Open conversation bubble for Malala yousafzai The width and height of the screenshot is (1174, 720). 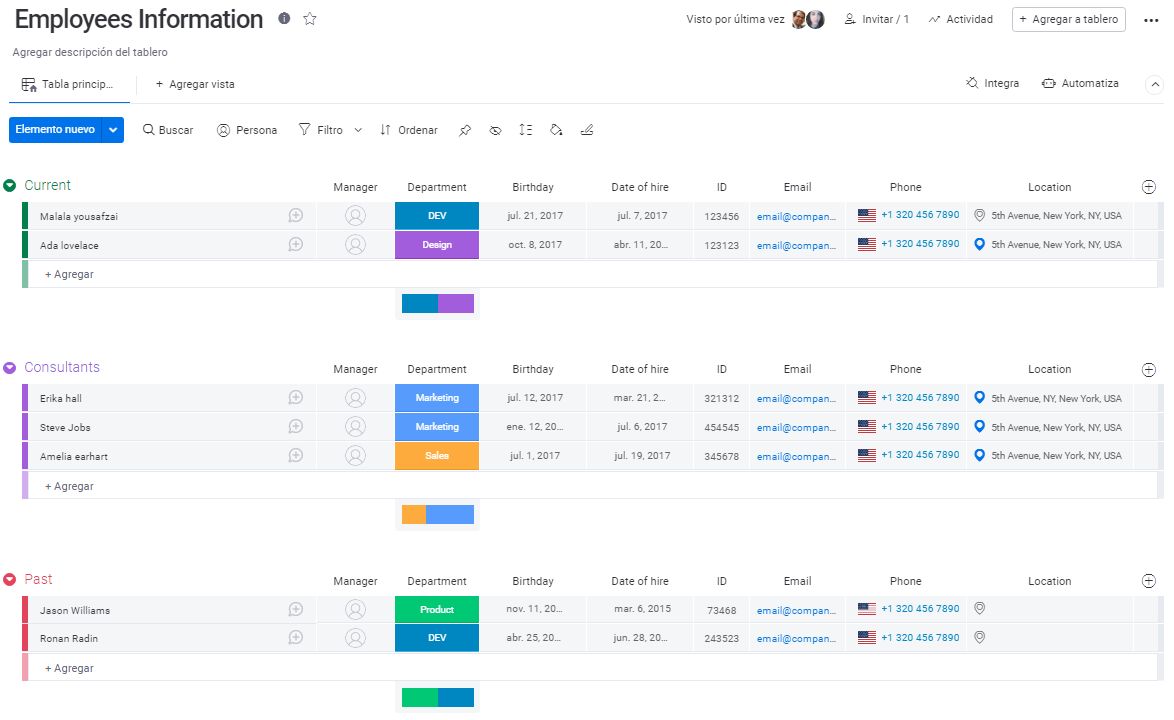click(296, 216)
